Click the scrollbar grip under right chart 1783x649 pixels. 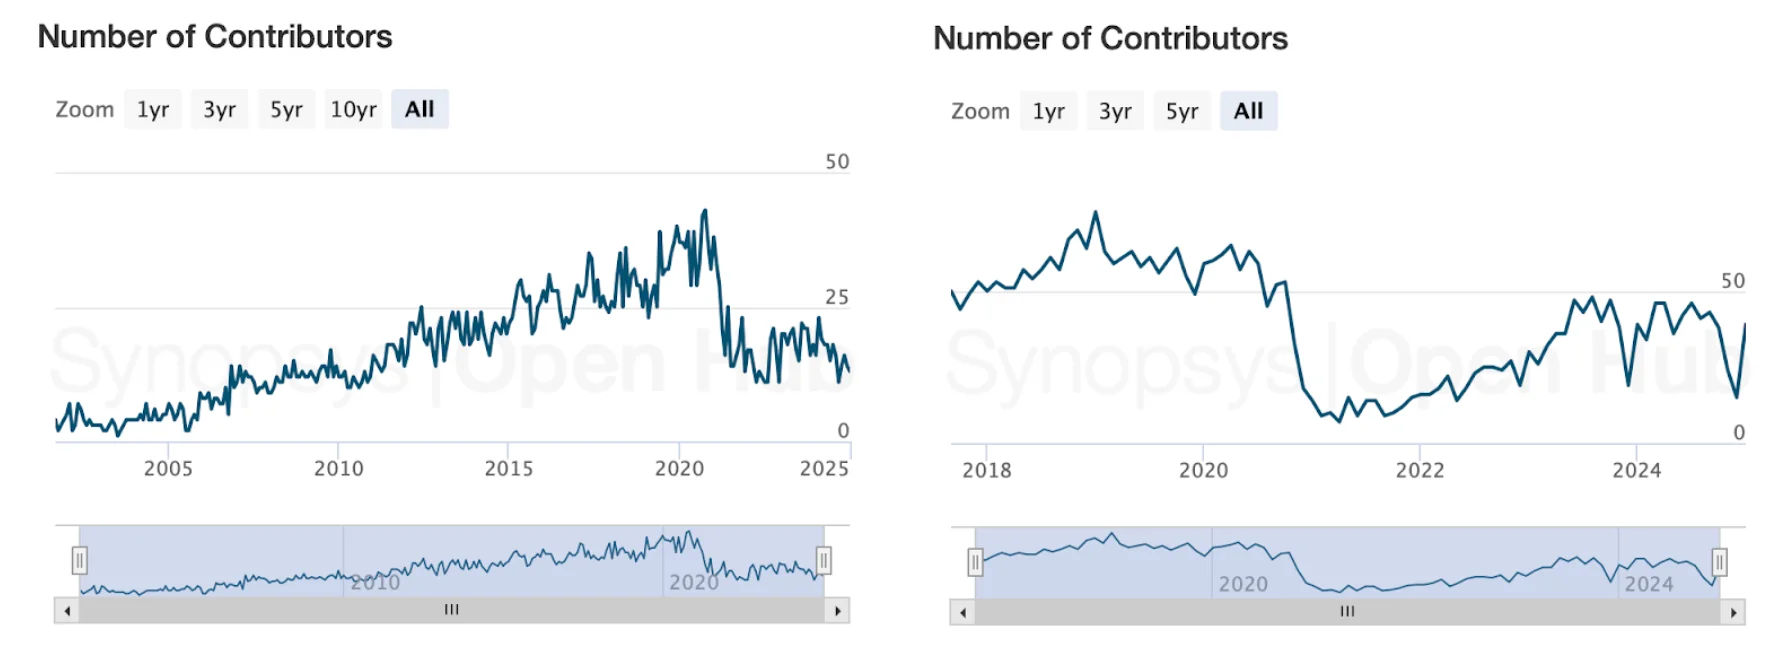tap(1347, 611)
